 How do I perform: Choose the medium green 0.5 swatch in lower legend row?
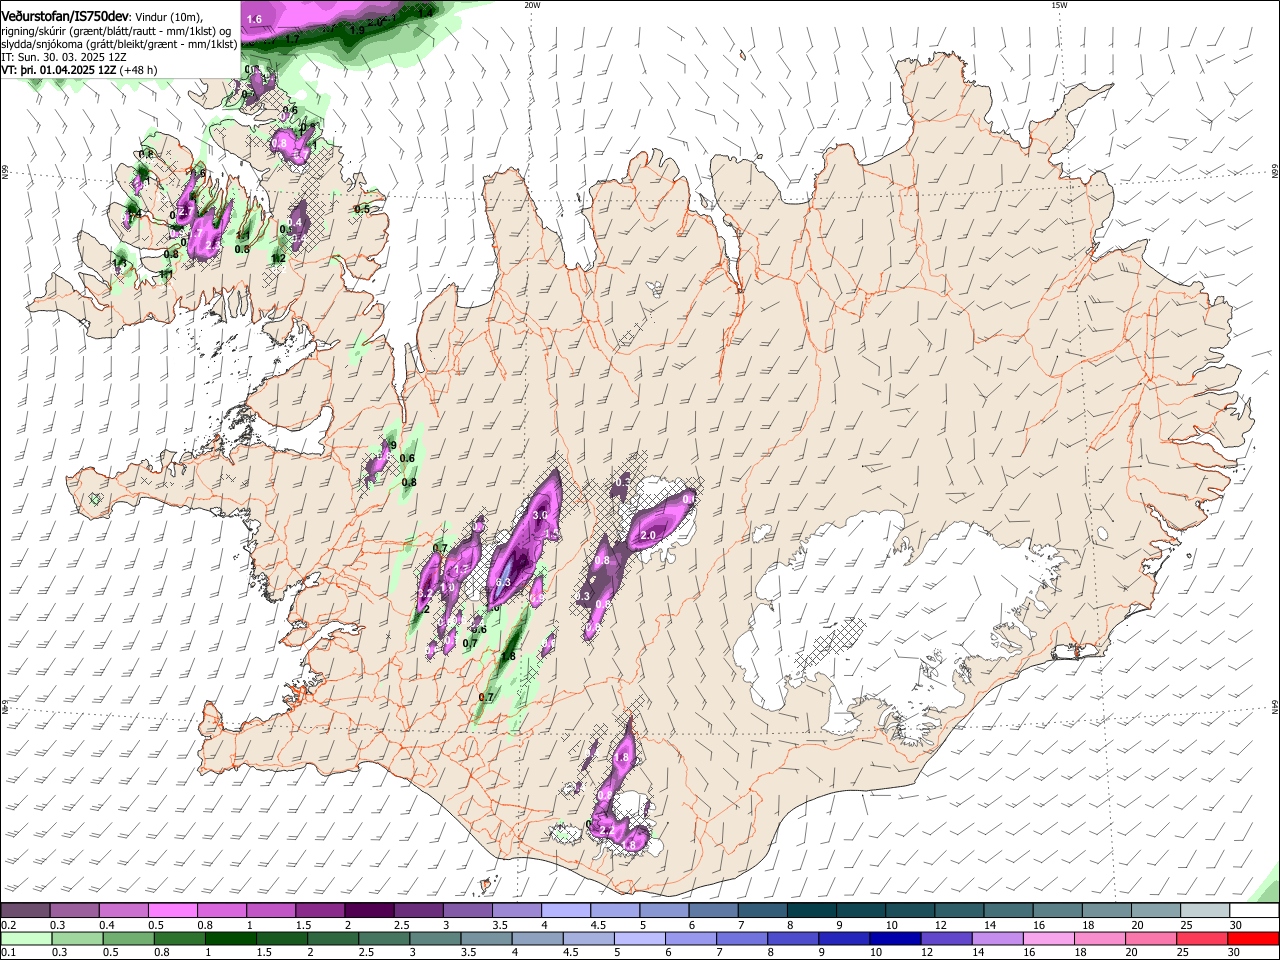tap(128, 938)
